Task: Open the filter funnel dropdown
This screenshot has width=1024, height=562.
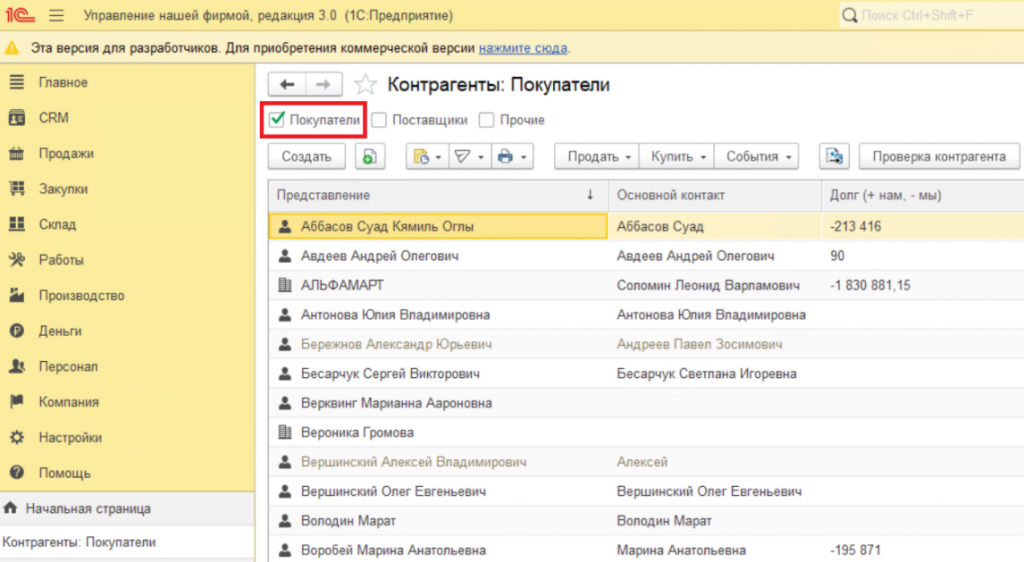Action: [470, 157]
